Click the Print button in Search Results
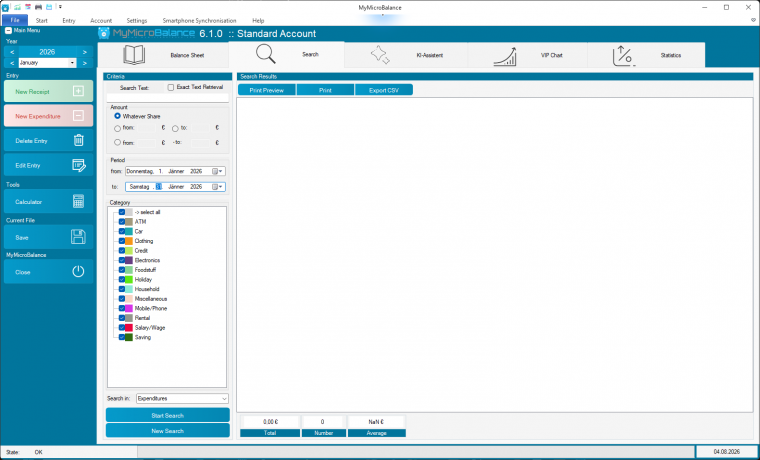Screen dimensions: 760x460 (325, 90)
